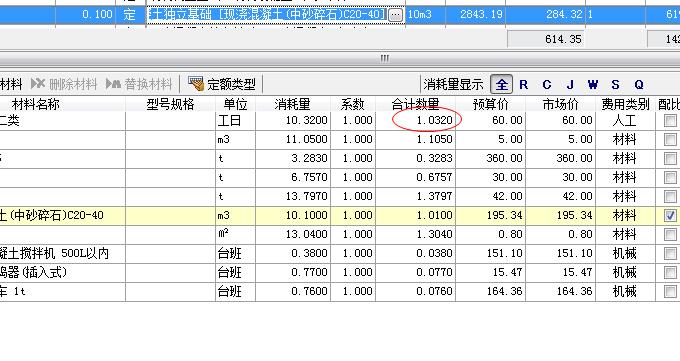This screenshot has width=680, height=361.
Task: Select the 1.3797 total quantity cell
Action: 415,196
